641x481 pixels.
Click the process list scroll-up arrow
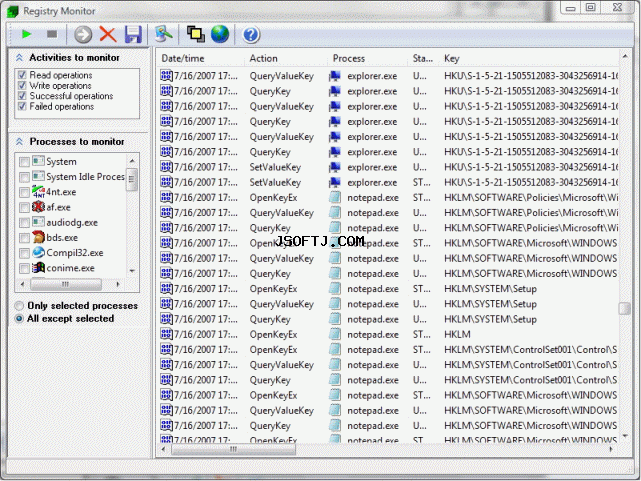click(132, 161)
